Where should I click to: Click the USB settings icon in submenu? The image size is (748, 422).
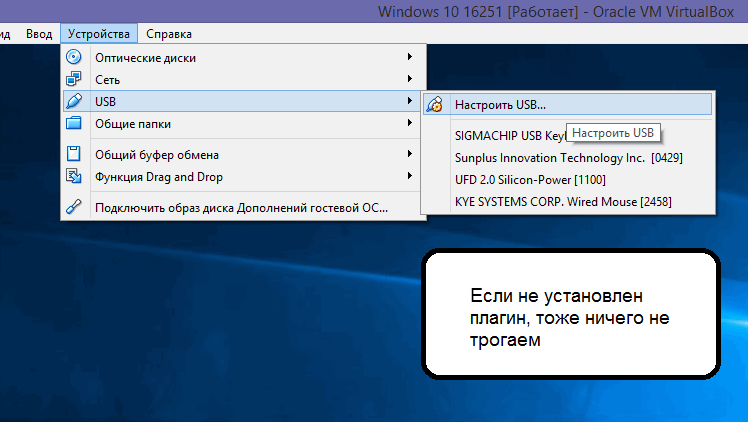435,104
